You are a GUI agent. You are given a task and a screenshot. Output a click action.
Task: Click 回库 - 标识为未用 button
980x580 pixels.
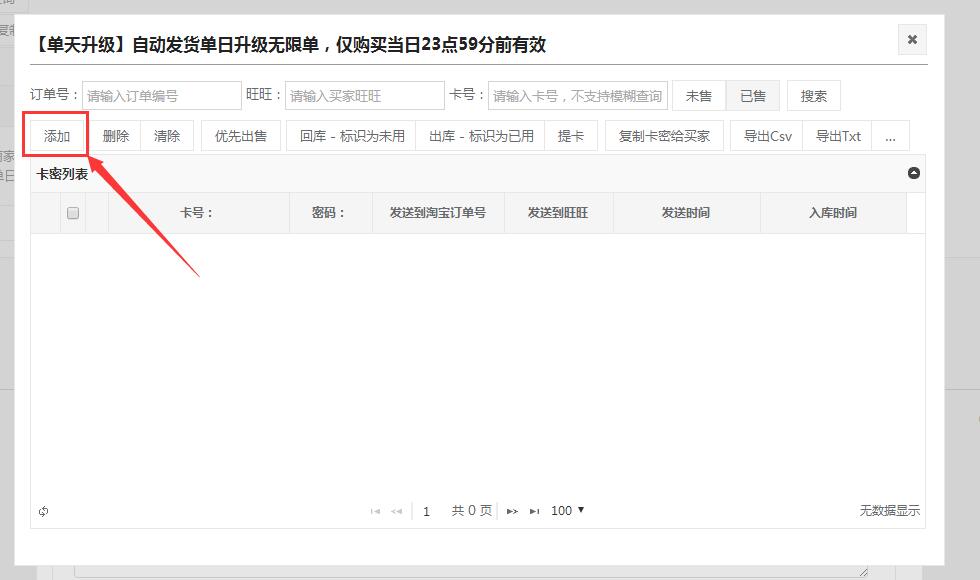(x=352, y=136)
